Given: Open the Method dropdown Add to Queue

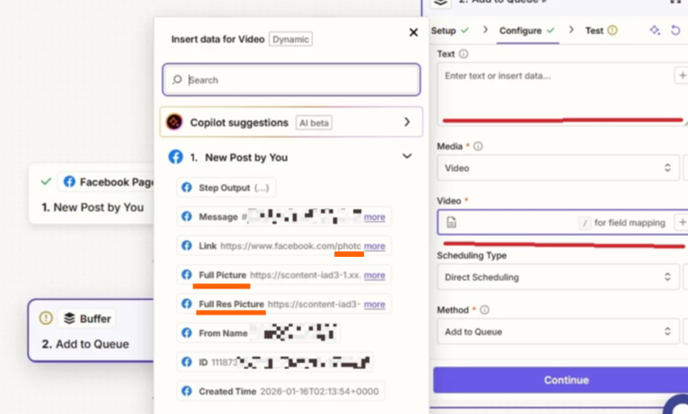Looking at the screenshot, I should pyautogui.click(x=558, y=331).
